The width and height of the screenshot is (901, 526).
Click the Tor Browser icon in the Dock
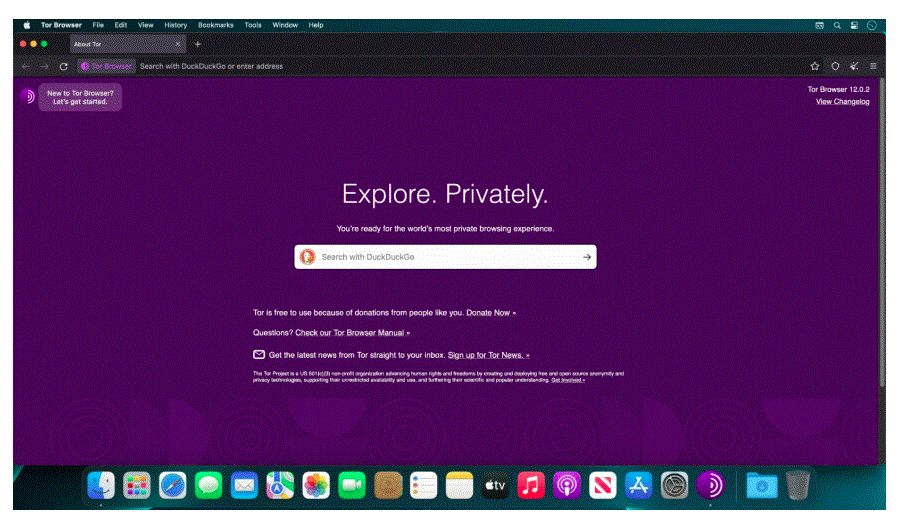point(710,486)
